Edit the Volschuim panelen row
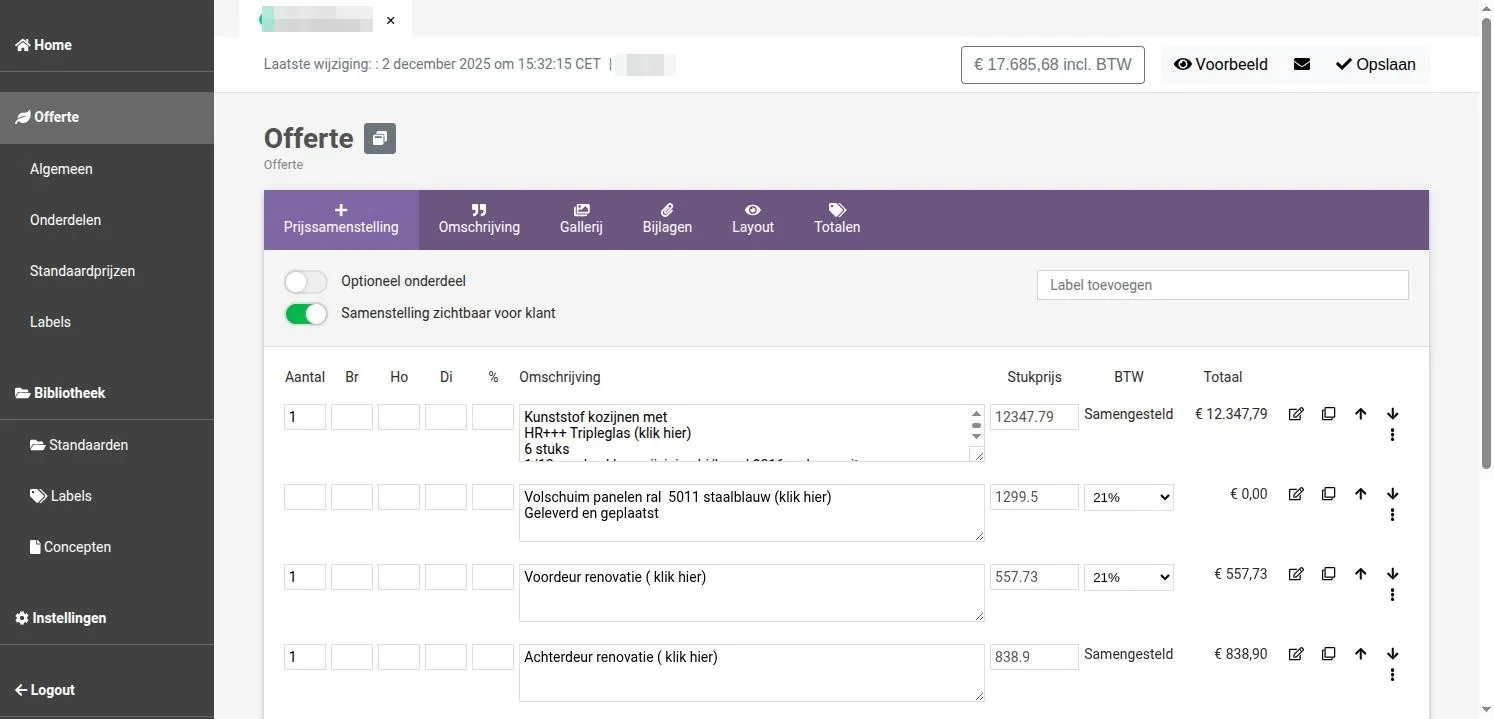 (1296, 494)
